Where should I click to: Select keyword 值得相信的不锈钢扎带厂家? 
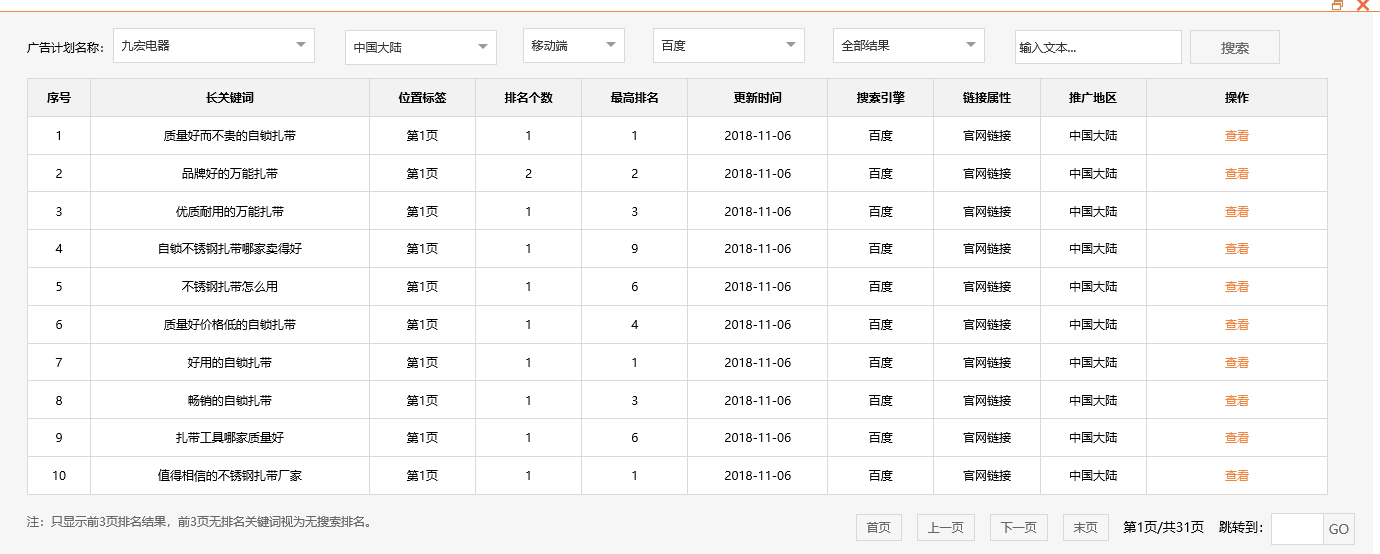pos(230,476)
